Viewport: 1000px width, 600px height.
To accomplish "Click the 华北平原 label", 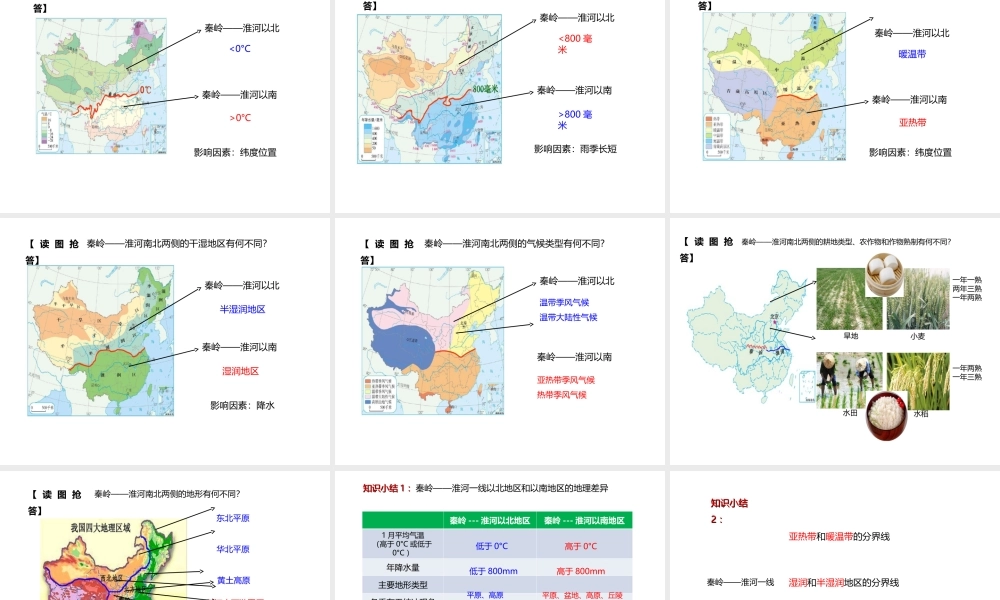I will (233, 549).
